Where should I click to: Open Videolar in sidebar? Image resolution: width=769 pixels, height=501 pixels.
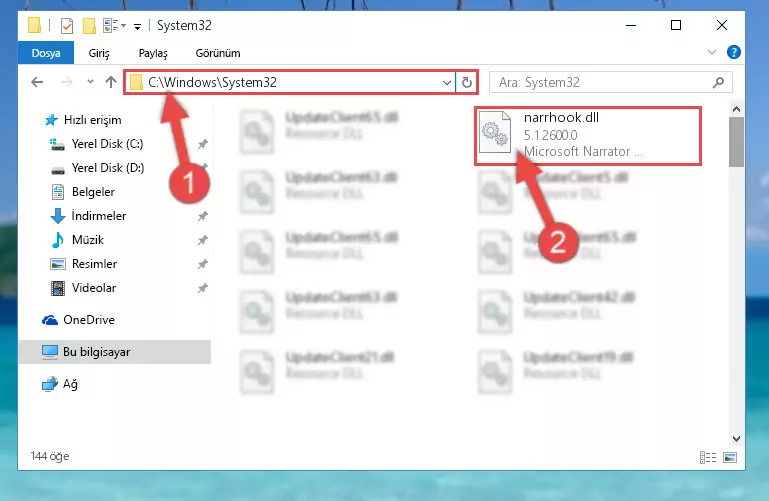click(94, 288)
